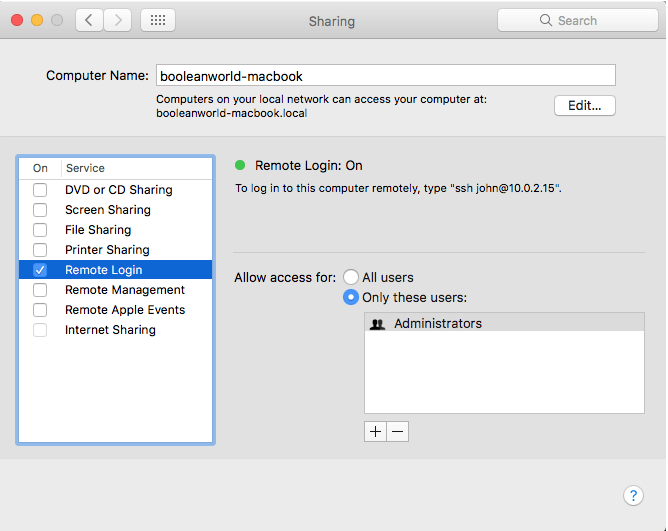Click the back navigation arrow
This screenshot has width=668, height=531.
tap(90, 20)
